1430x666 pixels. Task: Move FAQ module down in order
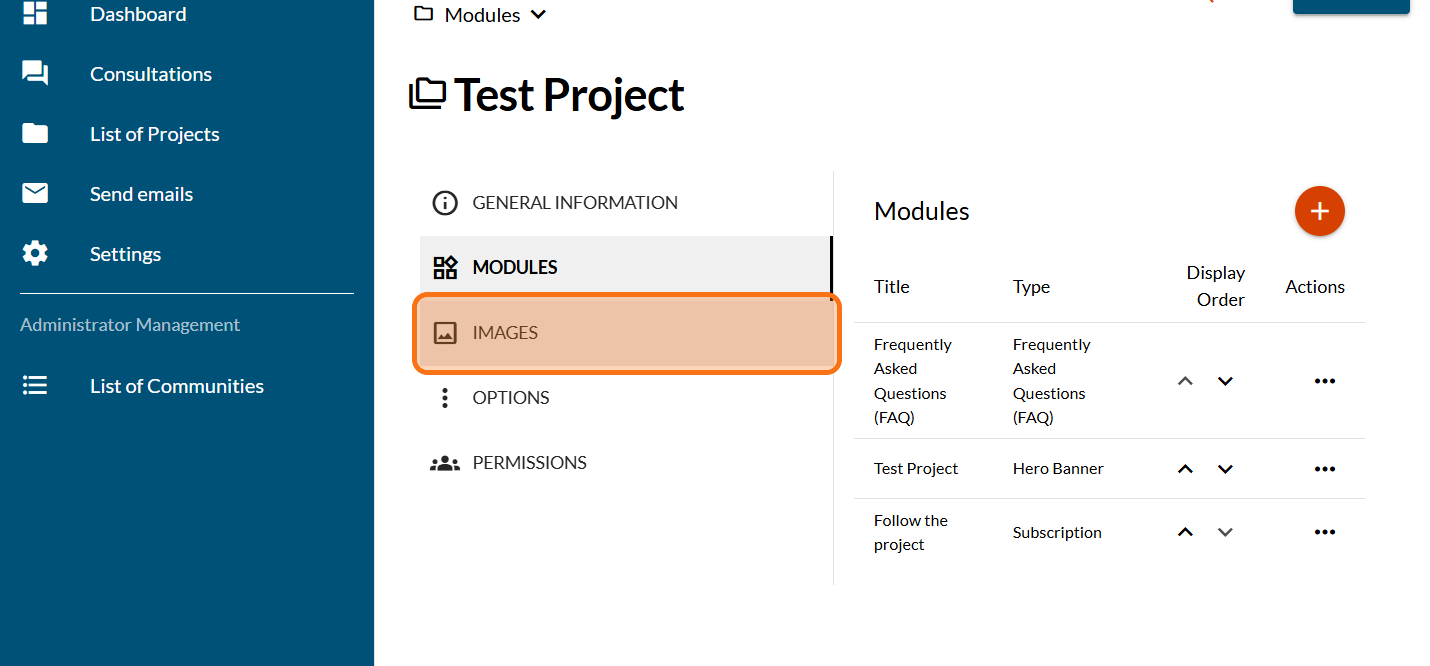coord(1225,381)
